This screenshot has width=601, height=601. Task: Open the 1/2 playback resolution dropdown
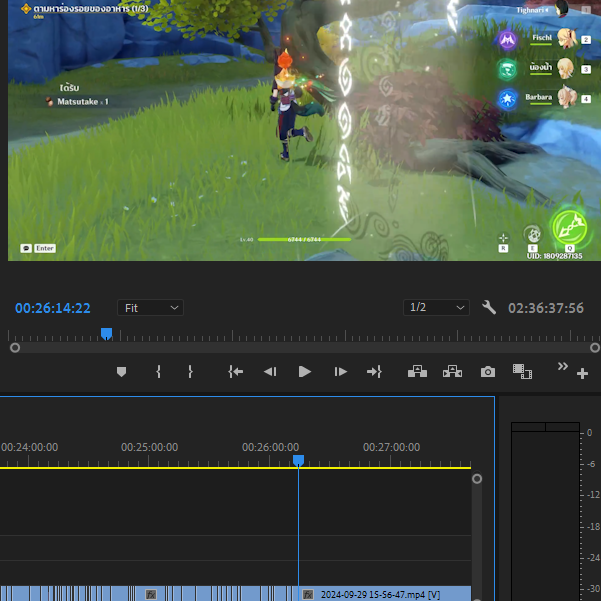pyautogui.click(x=436, y=307)
